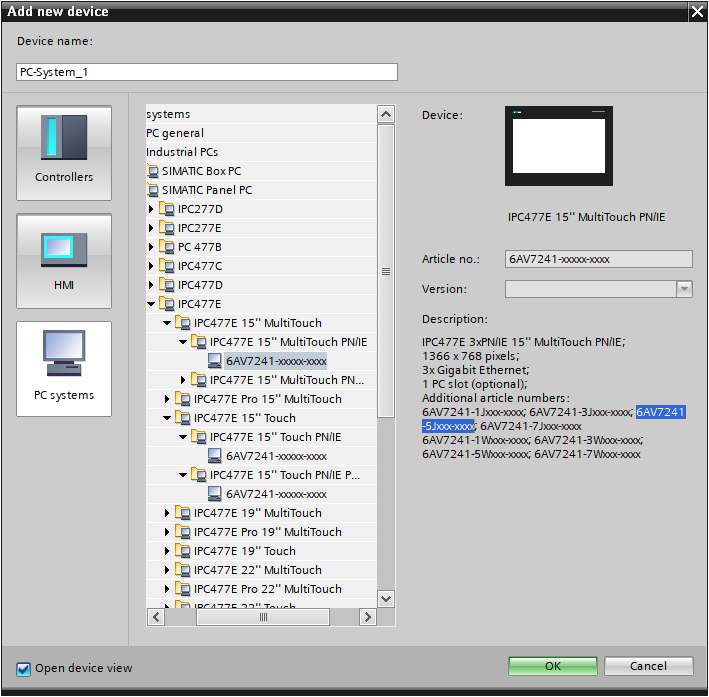Screen dimensions: 709x697
Task: Select the IPC477E 22" MultiTouch row
Action: click(x=261, y=570)
